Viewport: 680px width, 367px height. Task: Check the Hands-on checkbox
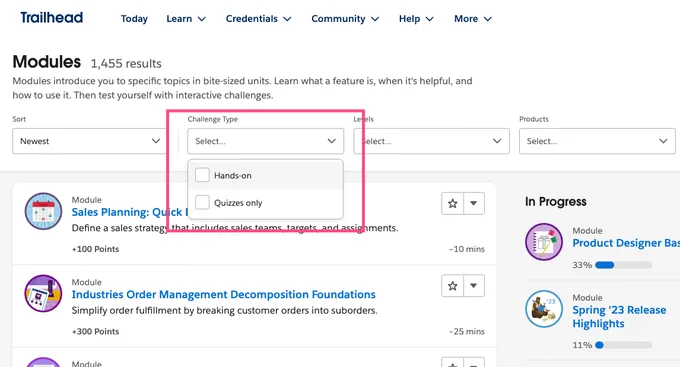tap(202, 175)
